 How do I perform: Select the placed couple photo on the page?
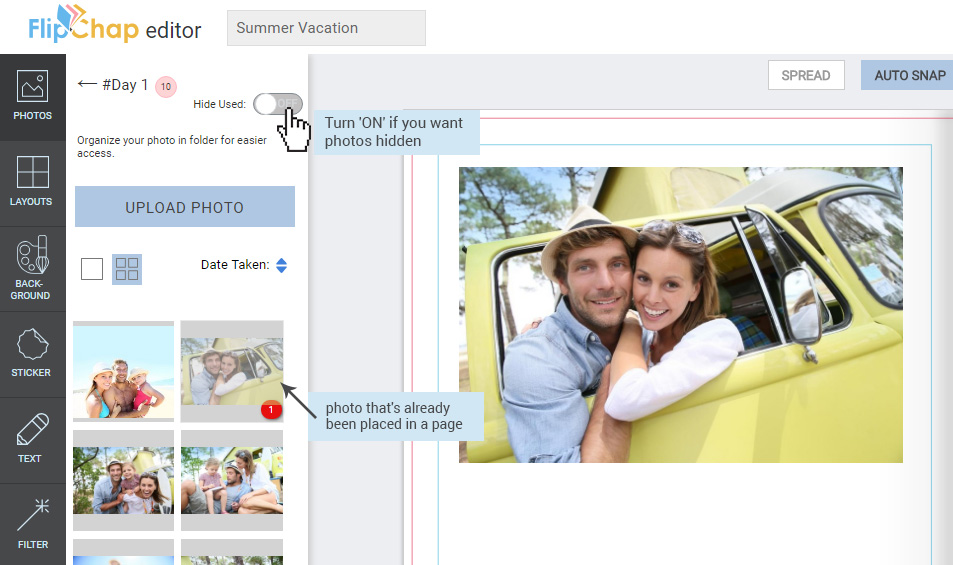[x=681, y=315]
